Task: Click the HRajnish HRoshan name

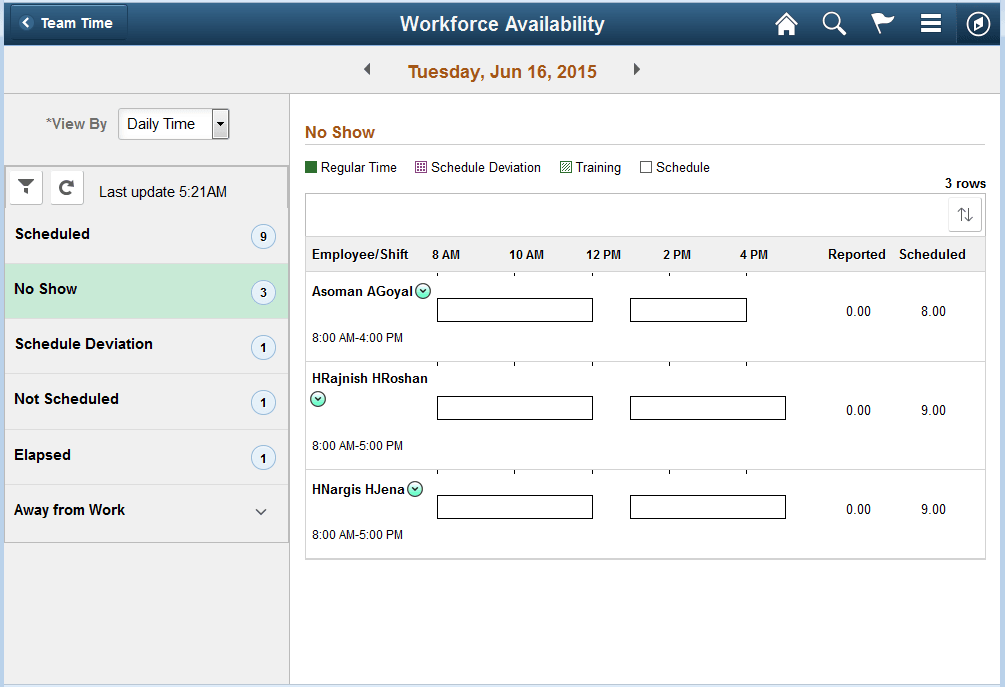Action: click(370, 379)
